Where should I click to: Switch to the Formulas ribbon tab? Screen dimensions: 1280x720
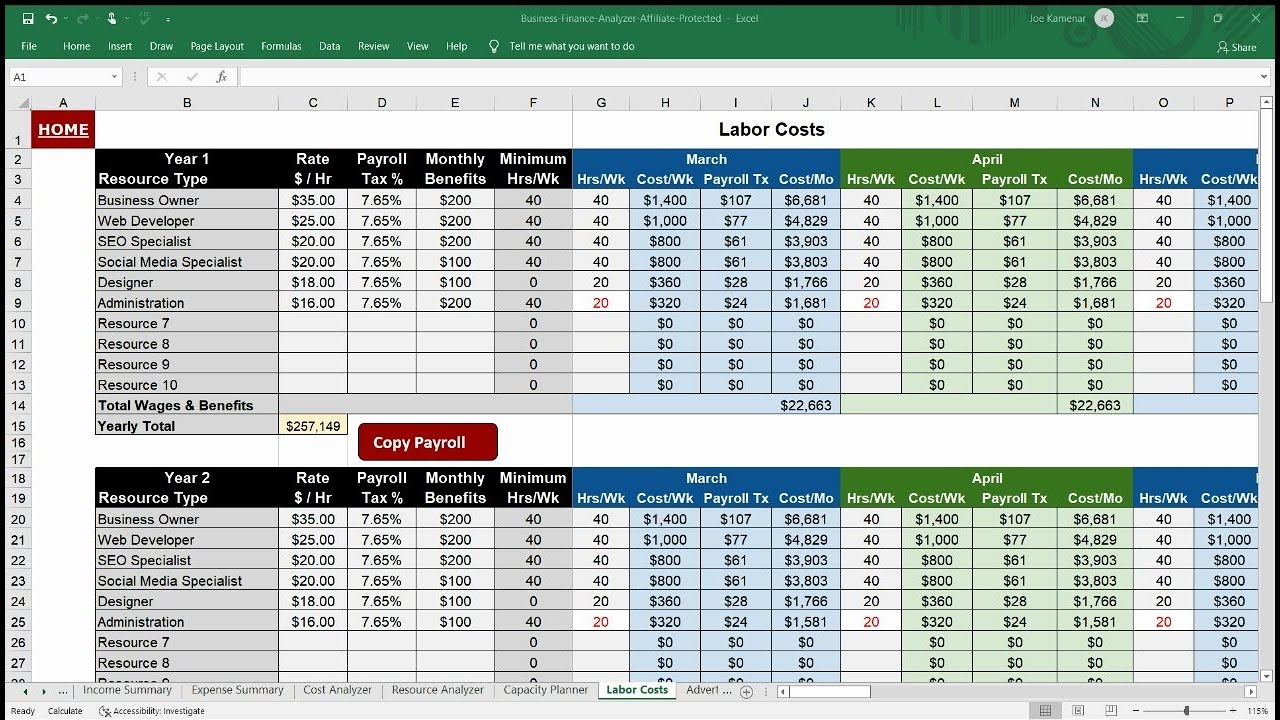(x=281, y=46)
